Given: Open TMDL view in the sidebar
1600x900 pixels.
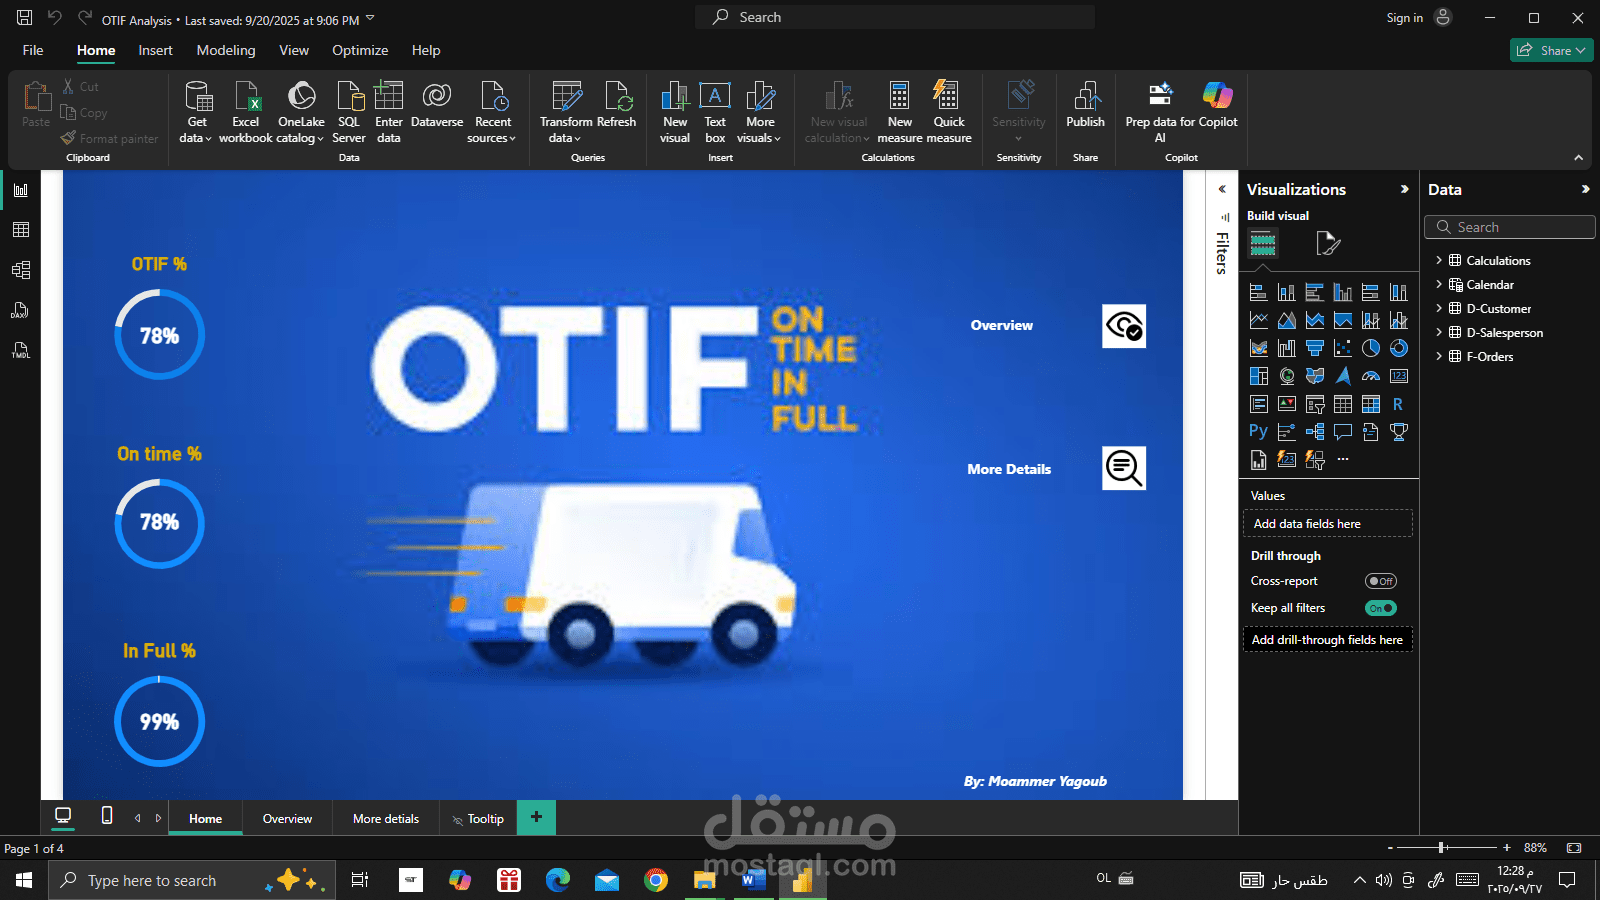Looking at the screenshot, I should pos(20,350).
